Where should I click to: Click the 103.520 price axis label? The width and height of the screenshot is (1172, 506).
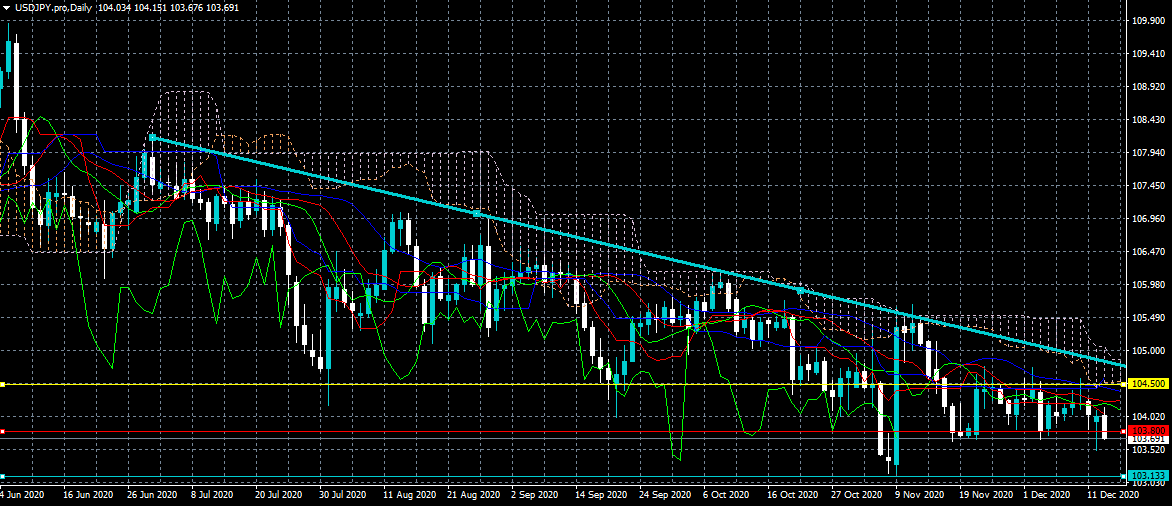pyautogui.click(x=1147, y=450)
